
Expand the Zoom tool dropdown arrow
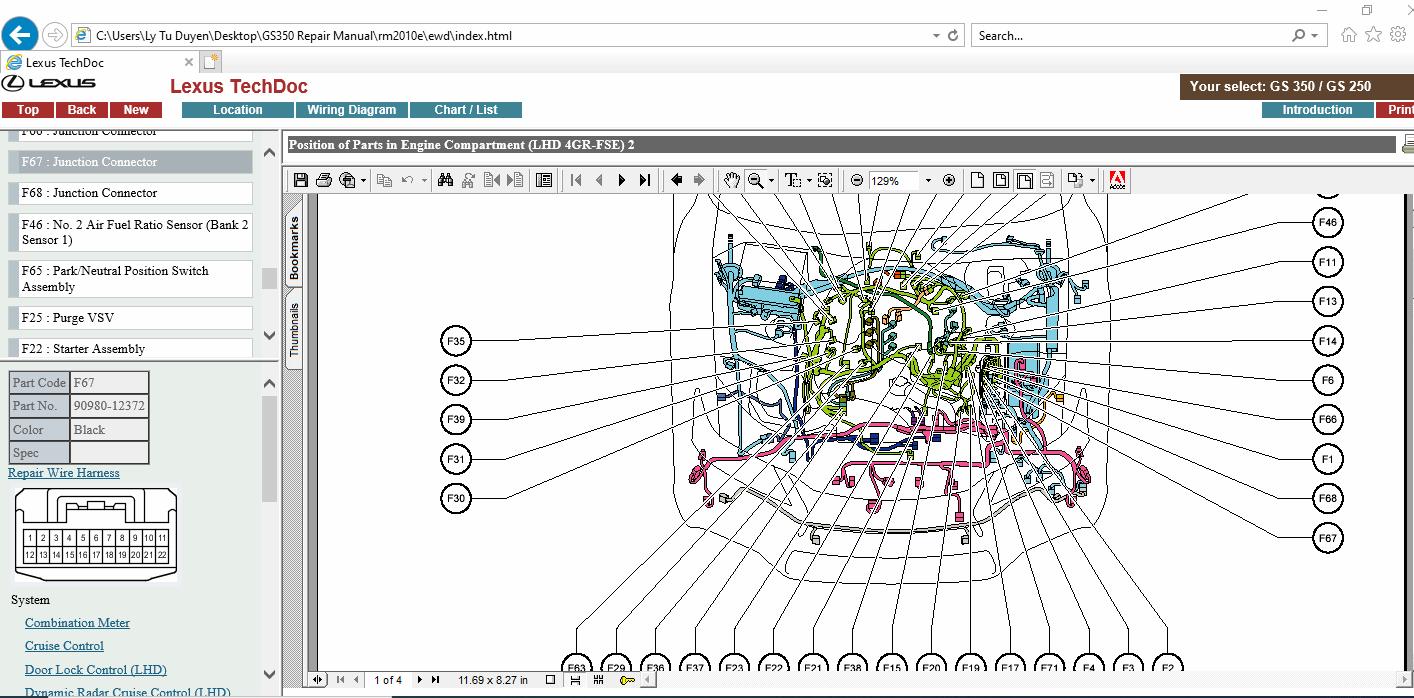[771, 181]
